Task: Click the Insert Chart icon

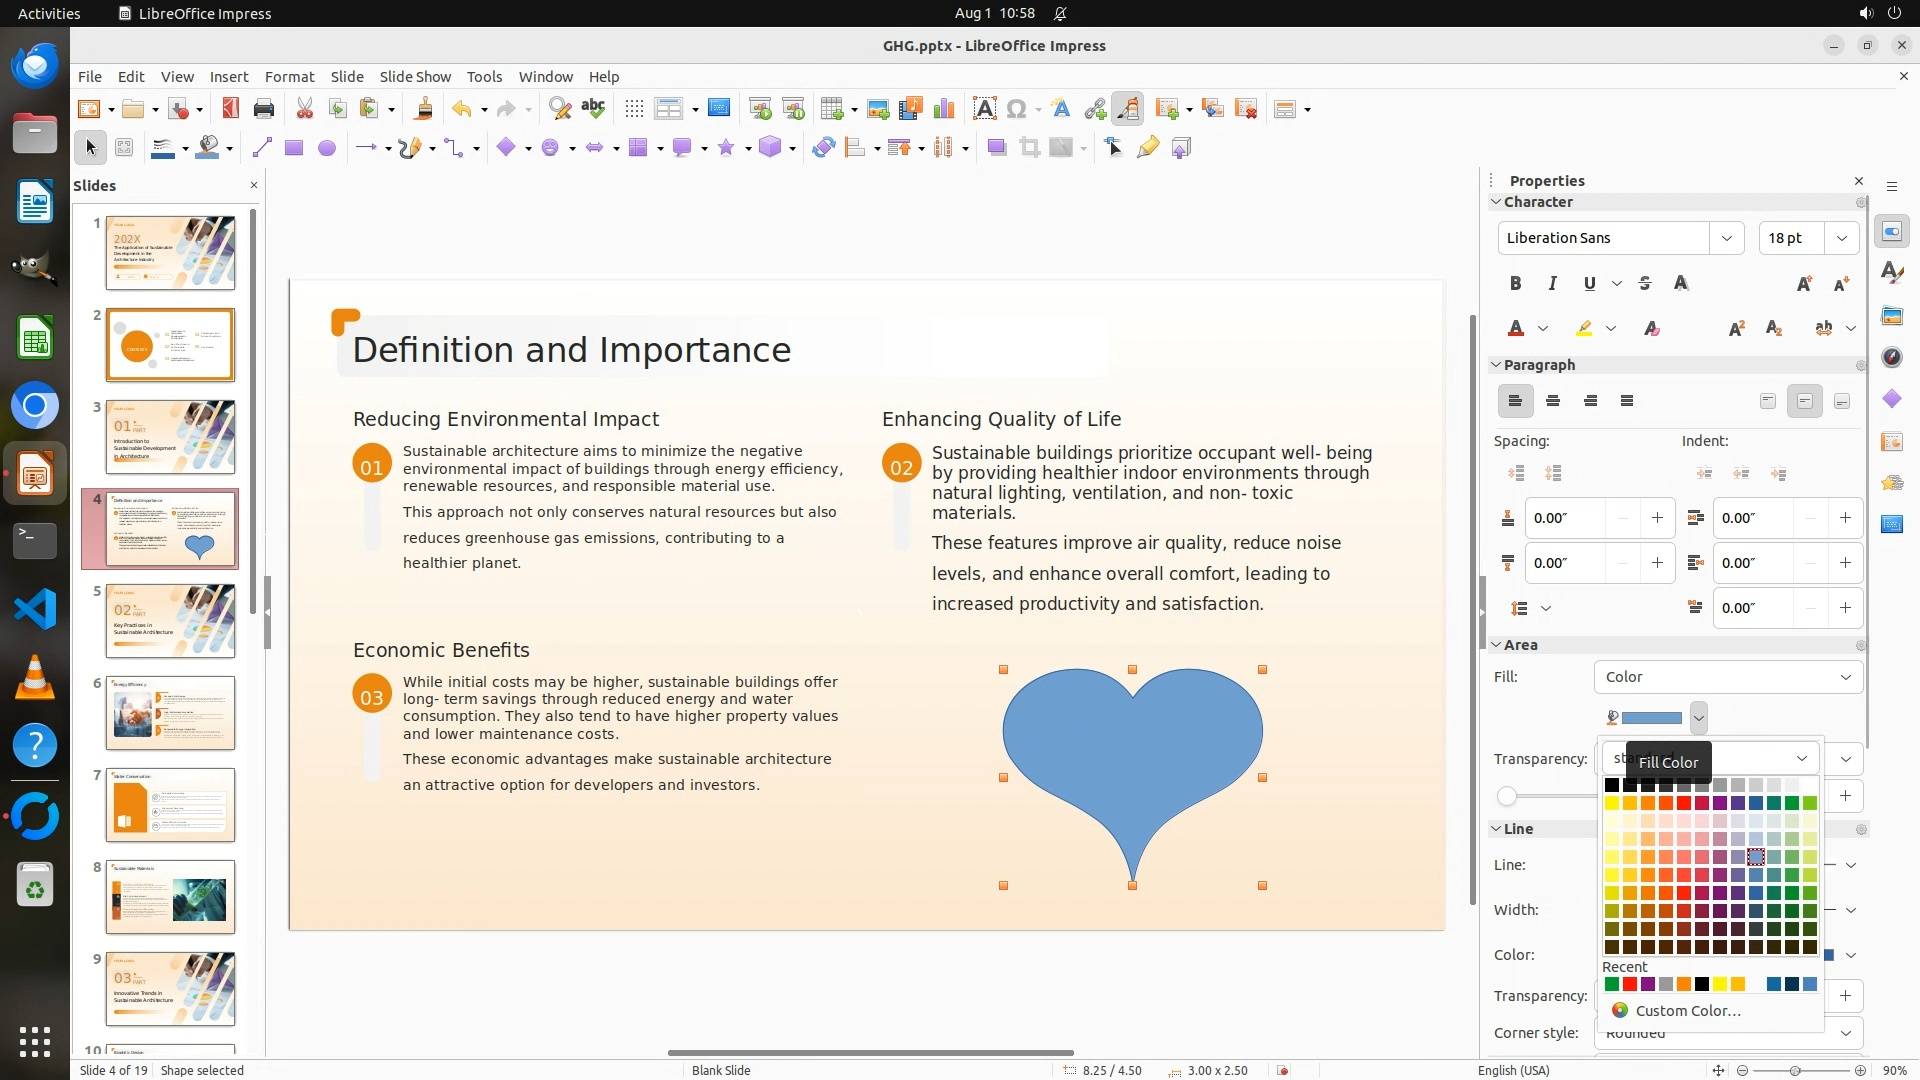Action: pos(943,109)
